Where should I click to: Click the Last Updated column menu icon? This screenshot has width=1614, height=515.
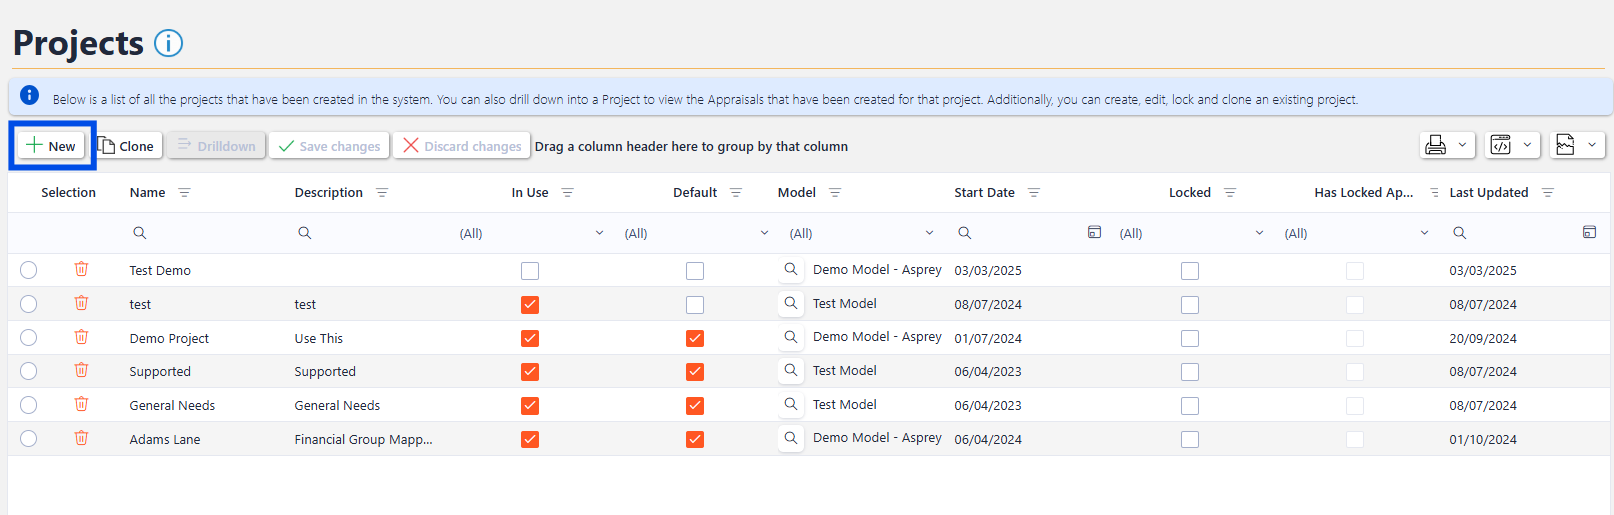pyautogui.click(x=1547, y=193)
